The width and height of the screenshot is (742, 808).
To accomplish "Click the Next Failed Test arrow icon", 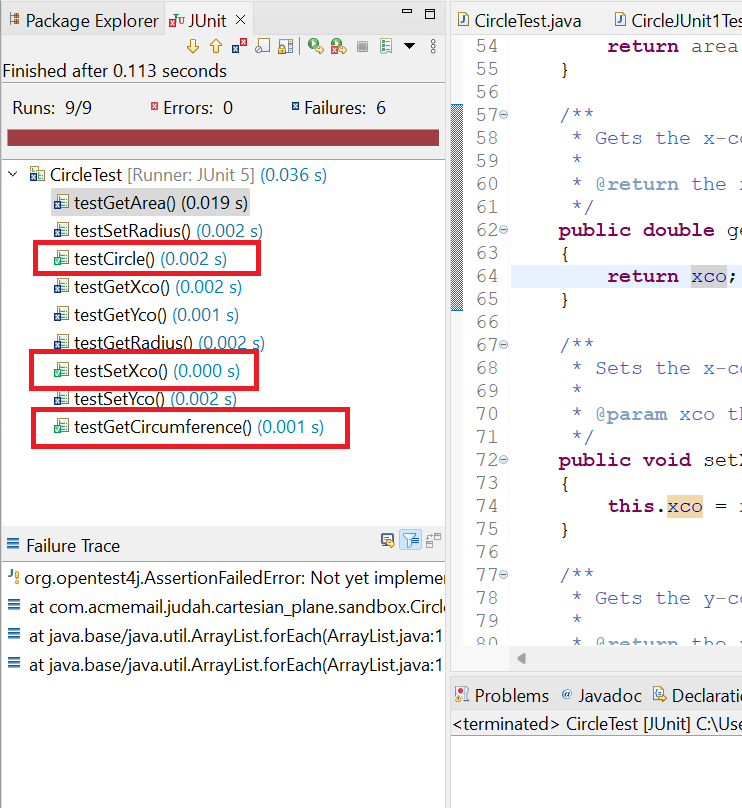I will [x=194, y=46].
